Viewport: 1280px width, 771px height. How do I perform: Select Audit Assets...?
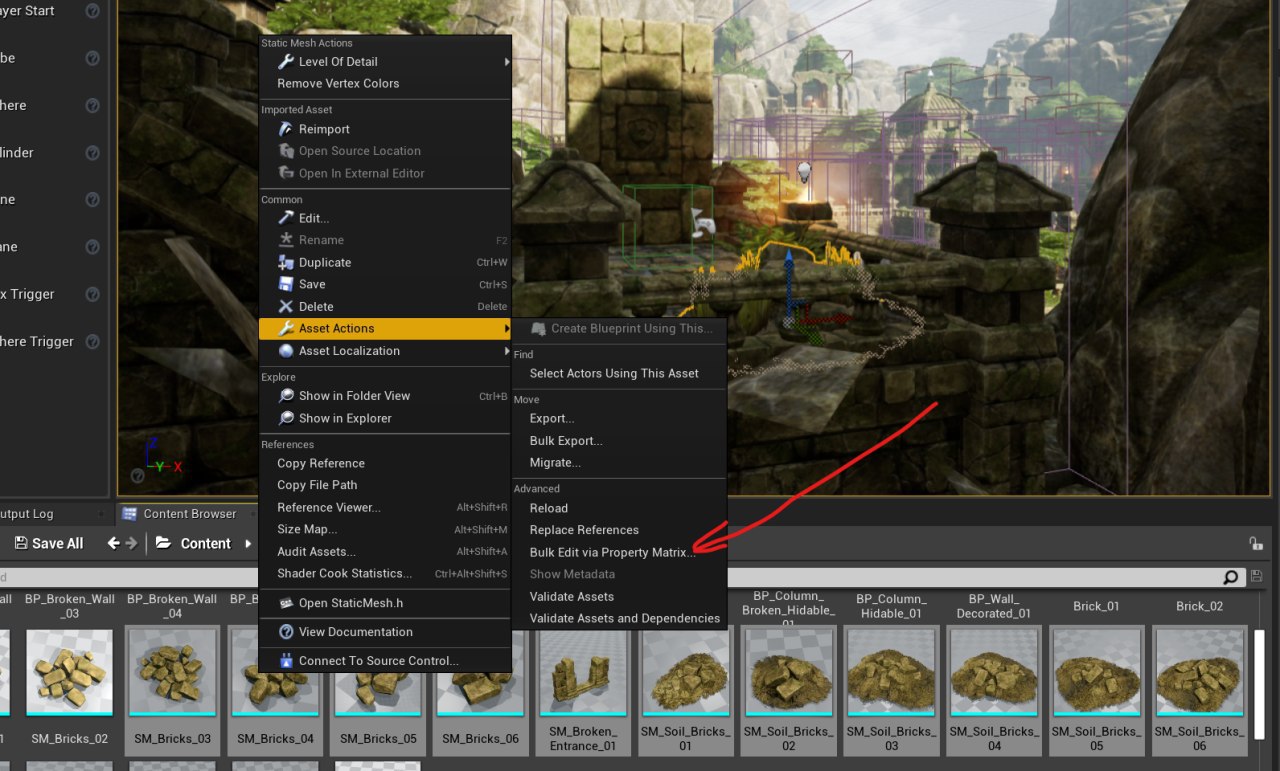(385, 551)
